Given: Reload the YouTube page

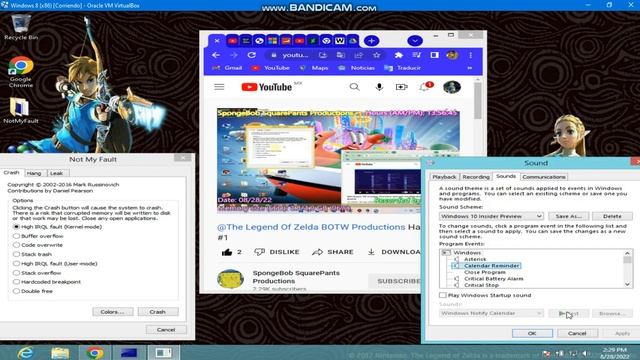Looking at the screenshot, I should (x=251, y=55).
